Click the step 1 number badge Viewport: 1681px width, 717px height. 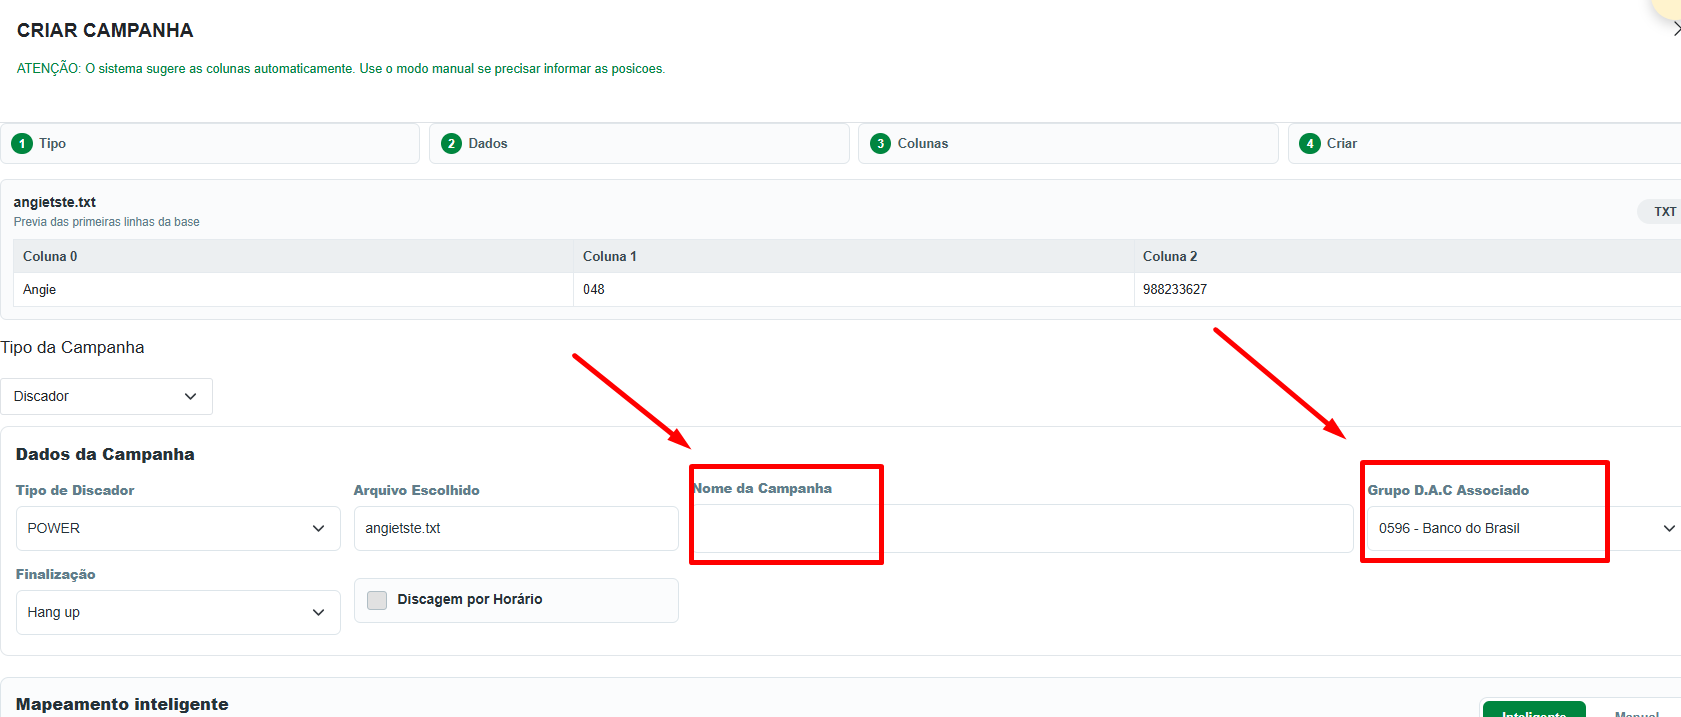pos(22,144)
